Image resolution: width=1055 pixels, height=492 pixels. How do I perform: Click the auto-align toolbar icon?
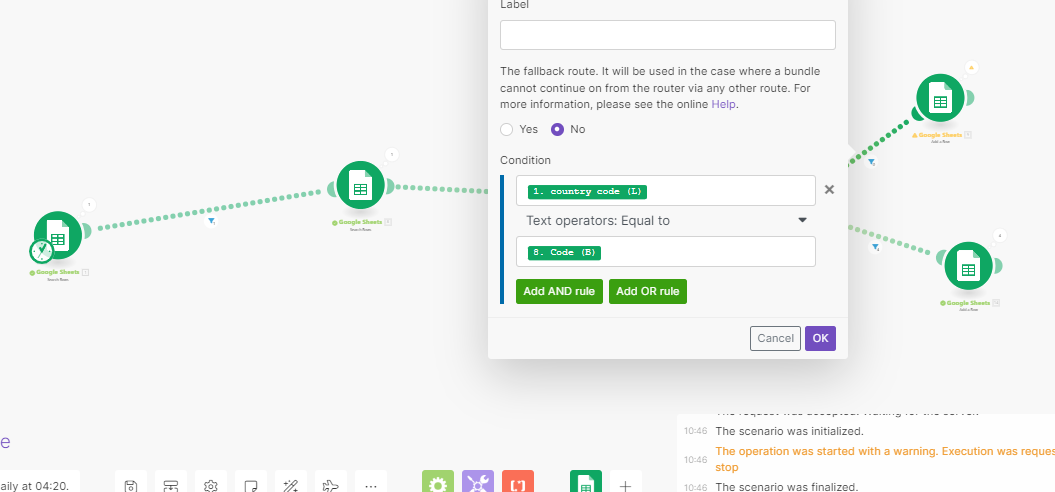coord(171,485)
